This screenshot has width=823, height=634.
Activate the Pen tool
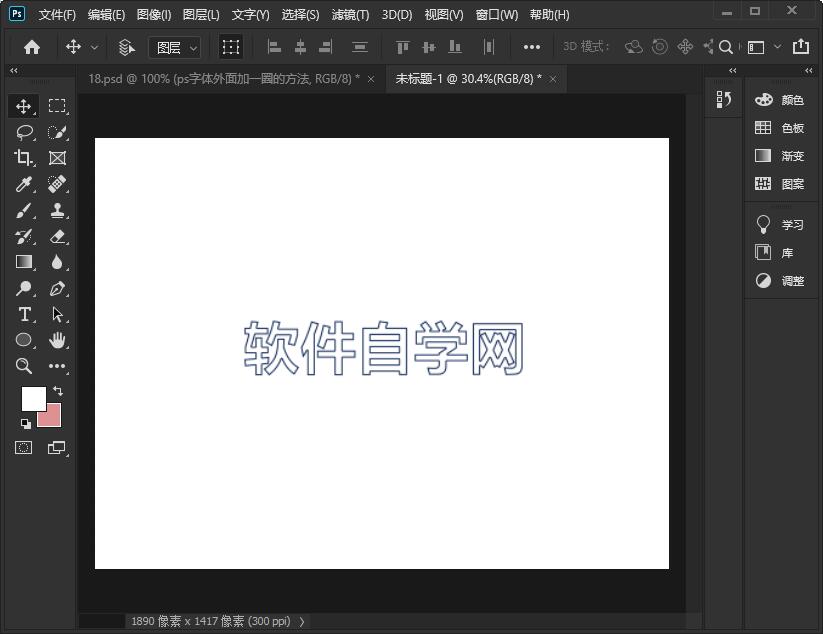[x=57, y=289]
